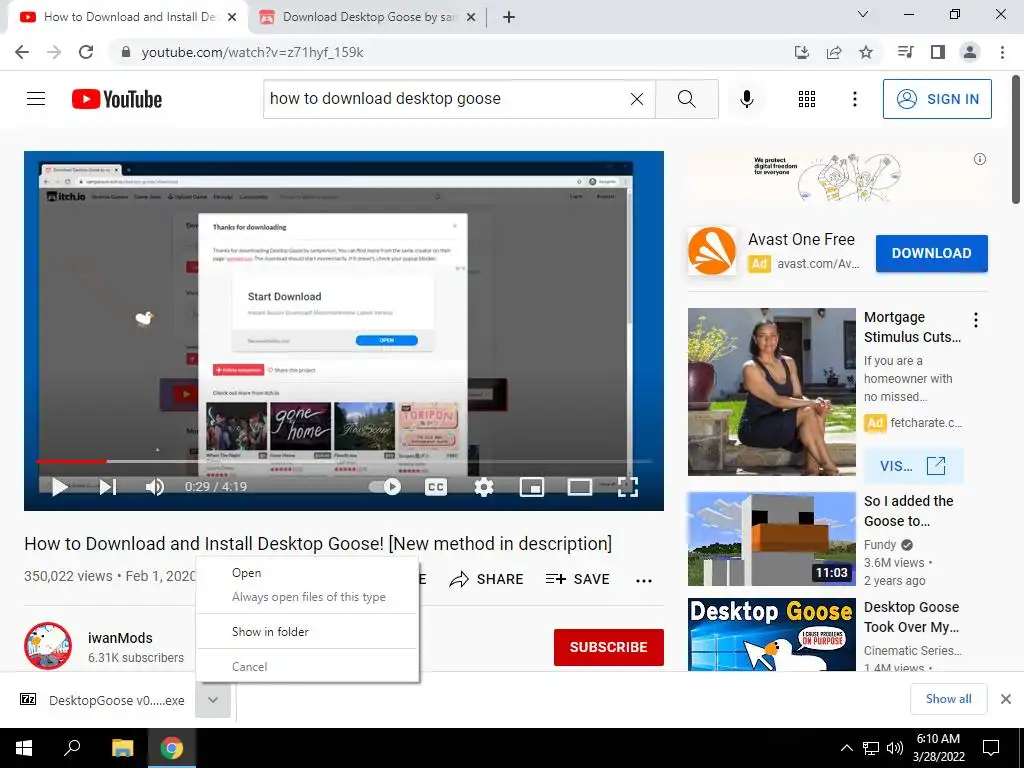Close the downloads bar
Image resolution: width=1024 pixels, height=768 pixels.
[1006, 699]
